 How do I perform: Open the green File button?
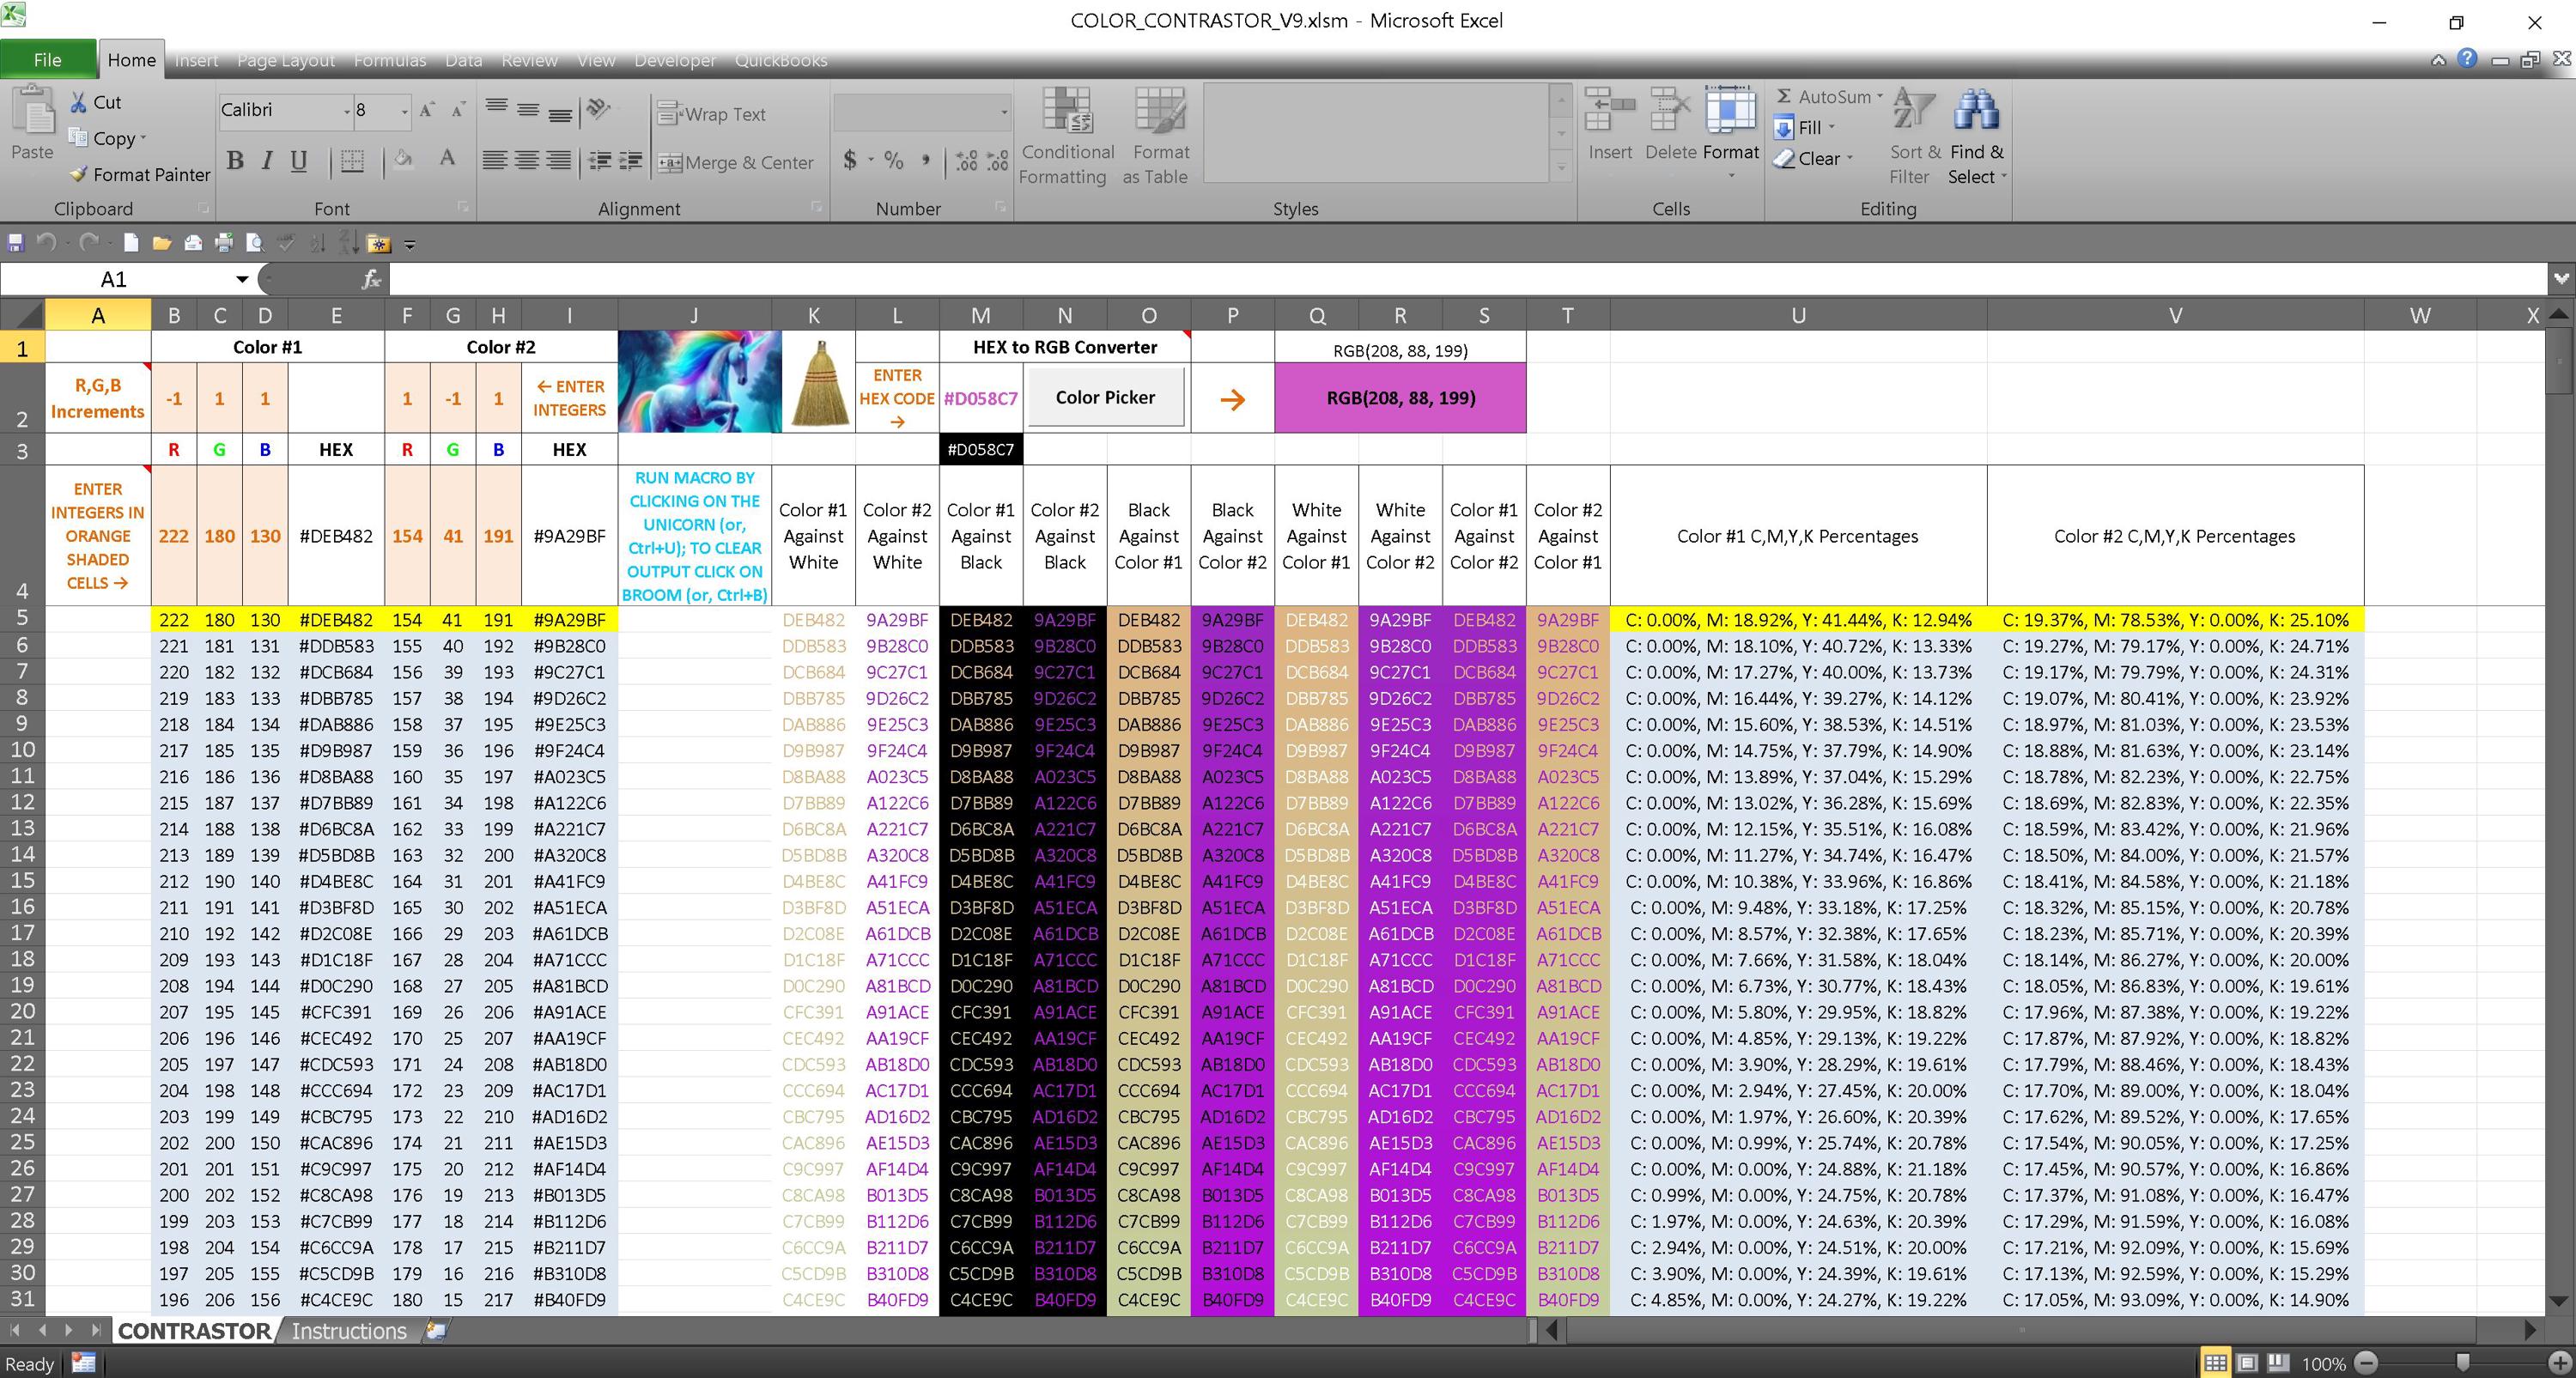click(x=48, y=59)
